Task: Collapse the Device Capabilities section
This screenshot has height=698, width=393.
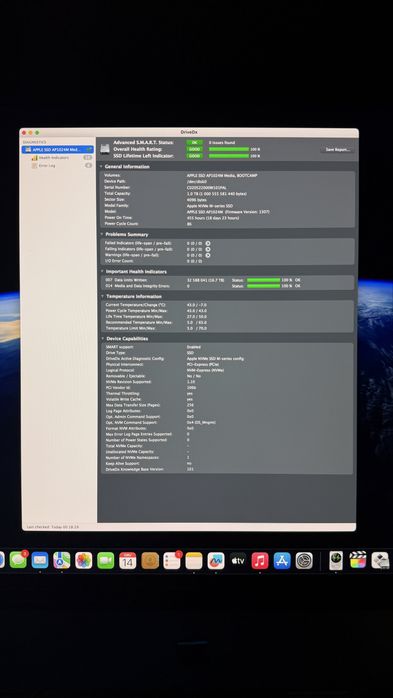Action: coord(102,338)
